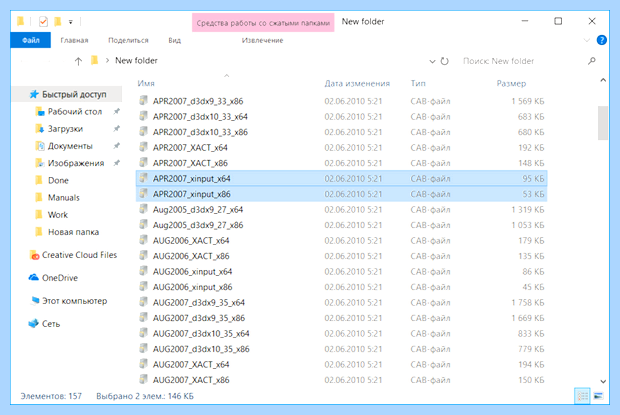The image size is (620, 415).
Task: Select file APR2007_XACT_x86
Action: click(342, 163)
